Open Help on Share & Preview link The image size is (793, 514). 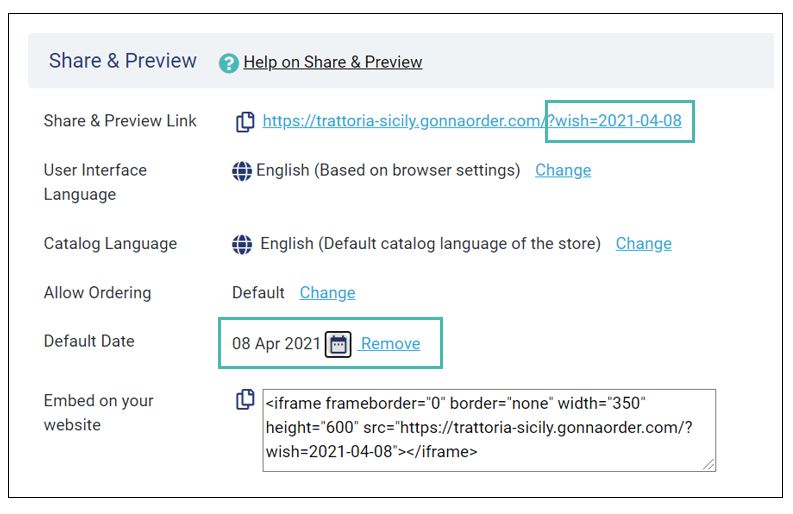(x=333, y=62)
